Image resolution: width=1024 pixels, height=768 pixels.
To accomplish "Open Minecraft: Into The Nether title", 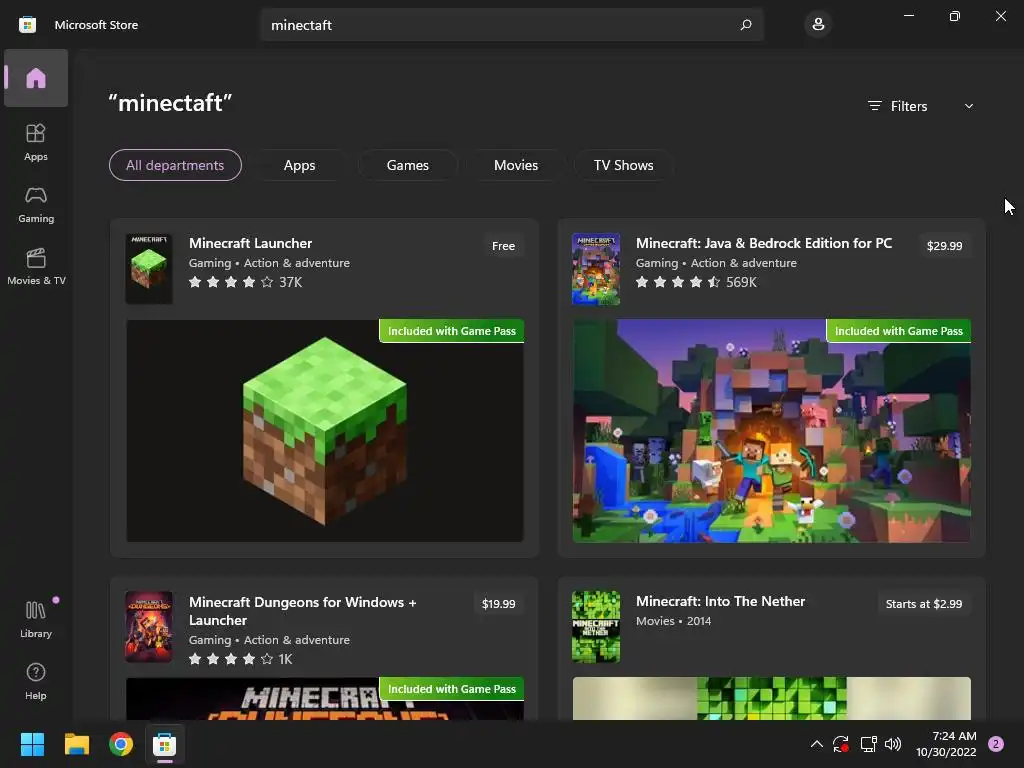I will point(720,601).
